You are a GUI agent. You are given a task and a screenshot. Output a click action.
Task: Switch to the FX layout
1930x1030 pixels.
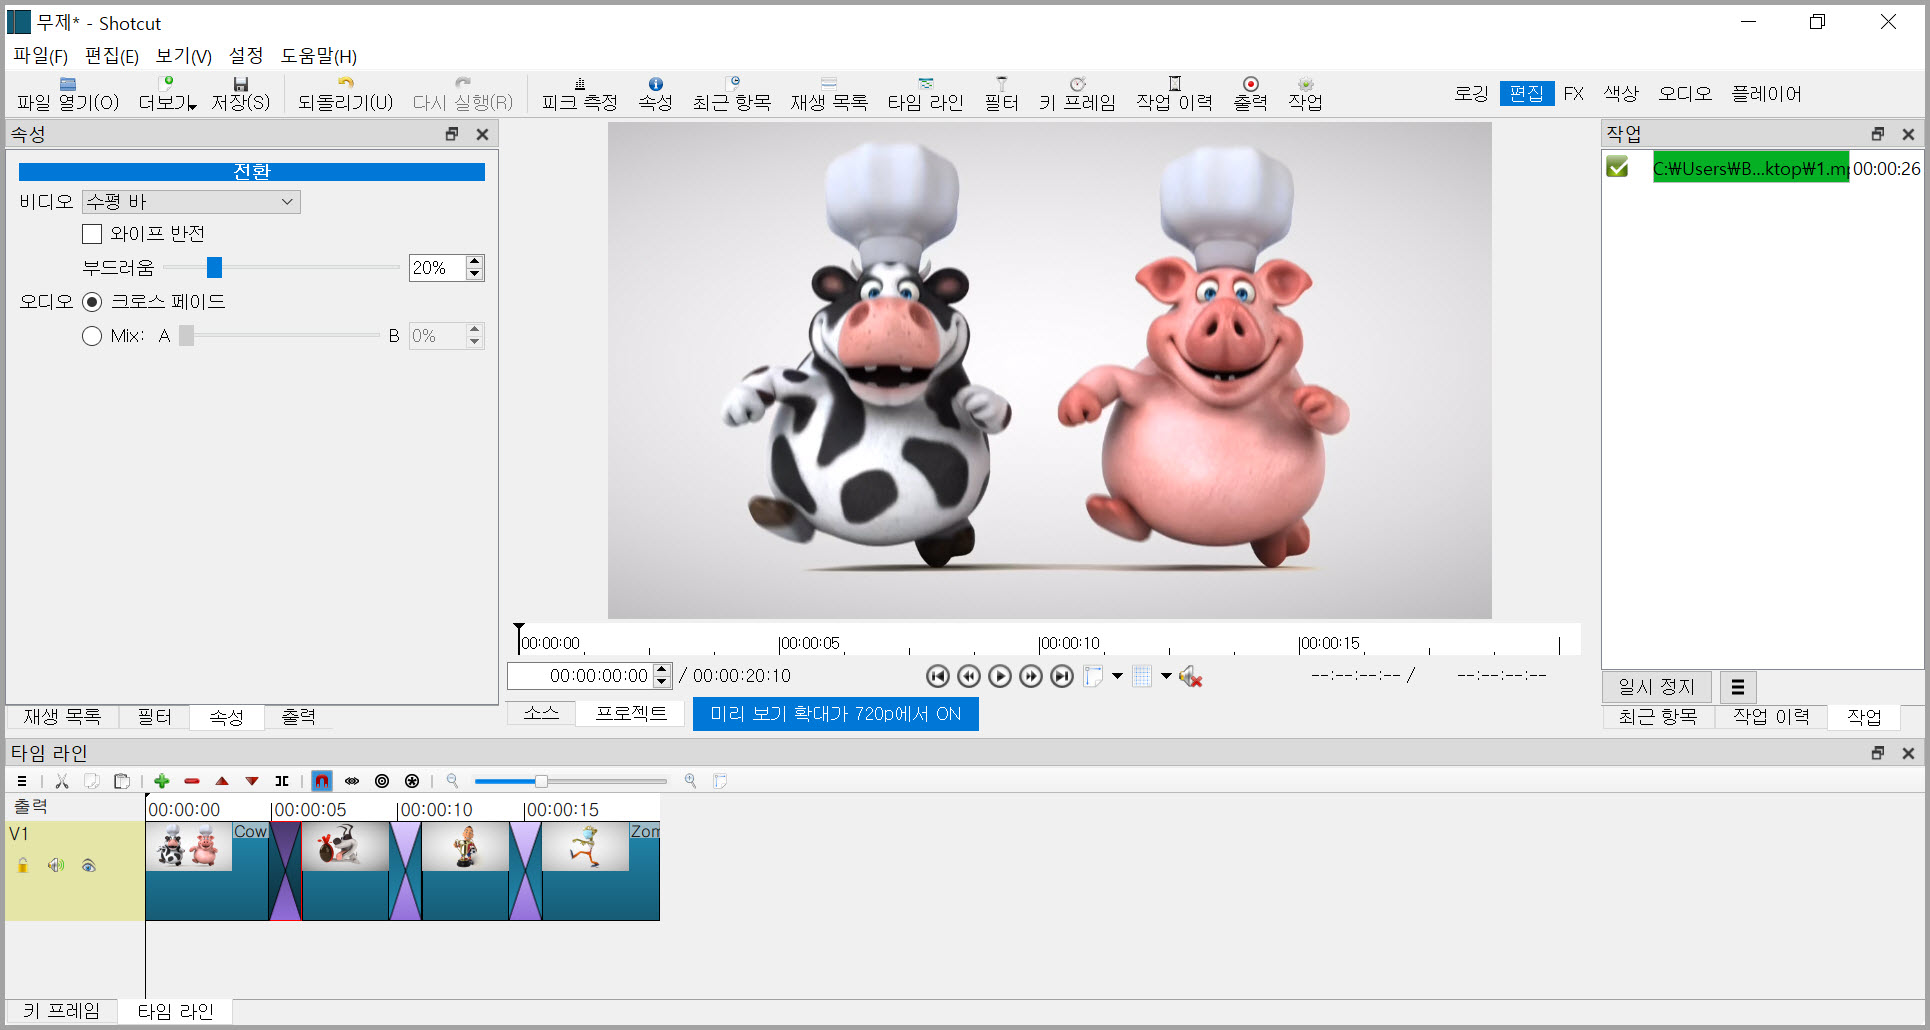pyautogui.click(x=1574, y=94)
